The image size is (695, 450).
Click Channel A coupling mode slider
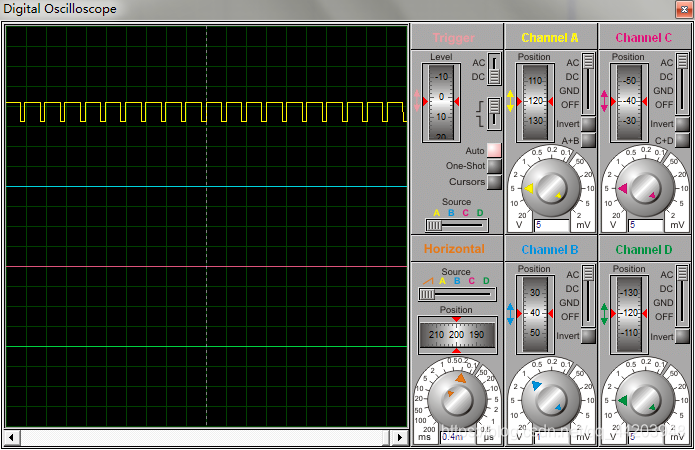[588, 84]
